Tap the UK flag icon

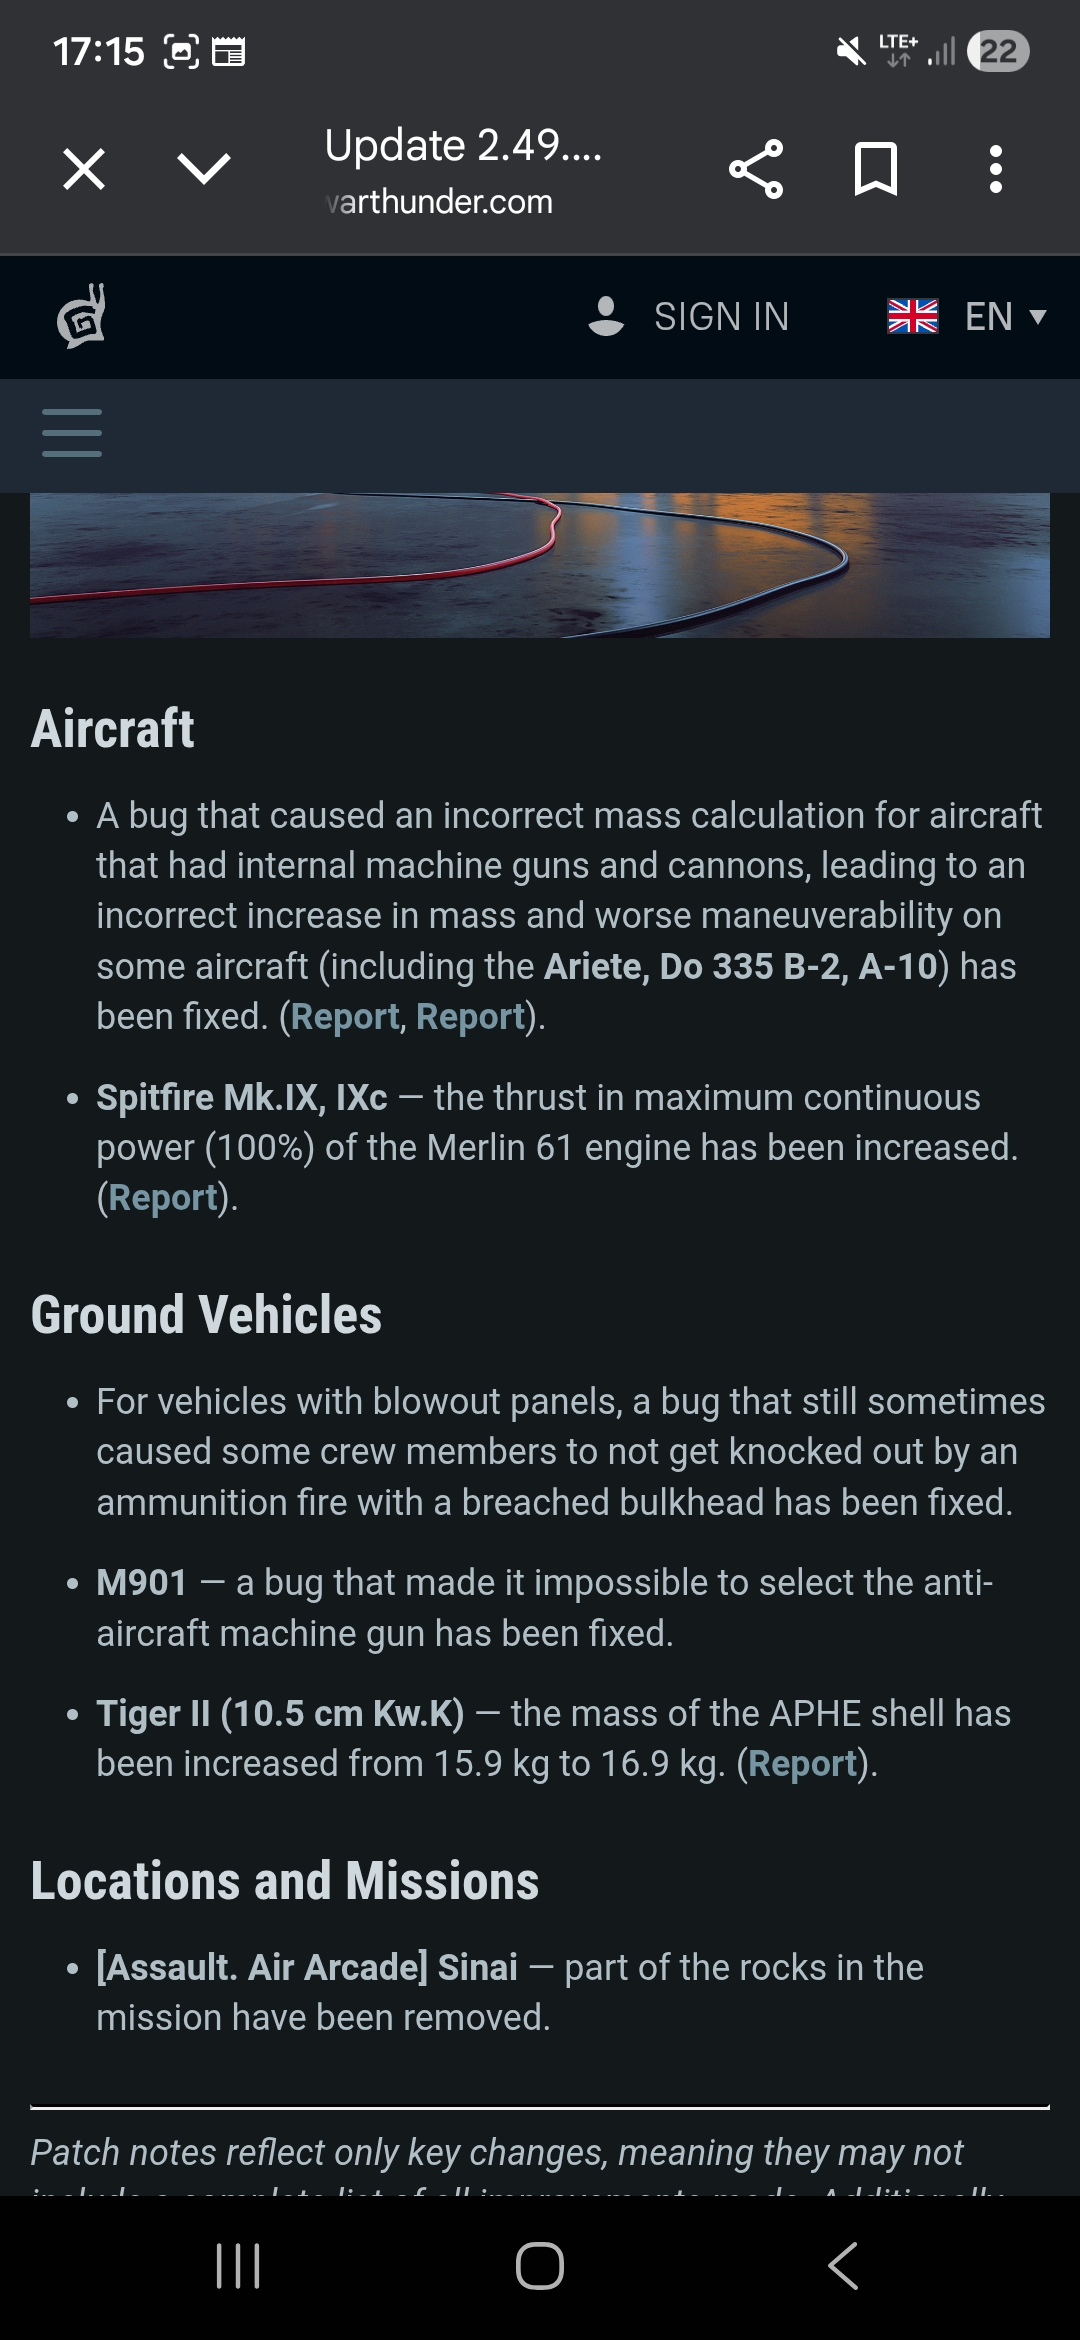(912, 317)
